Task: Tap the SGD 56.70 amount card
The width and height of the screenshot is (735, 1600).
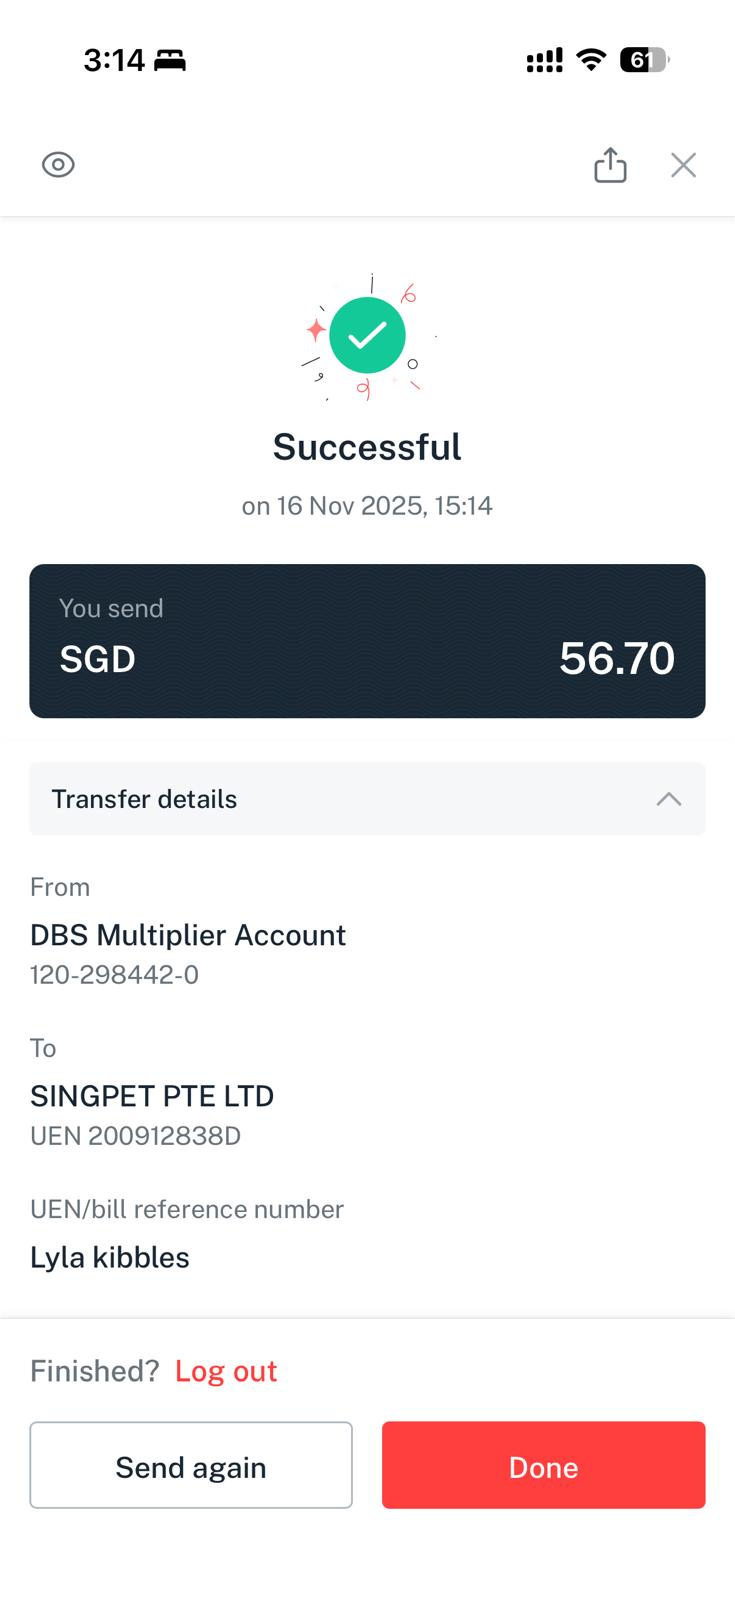Action: (367, 641)
